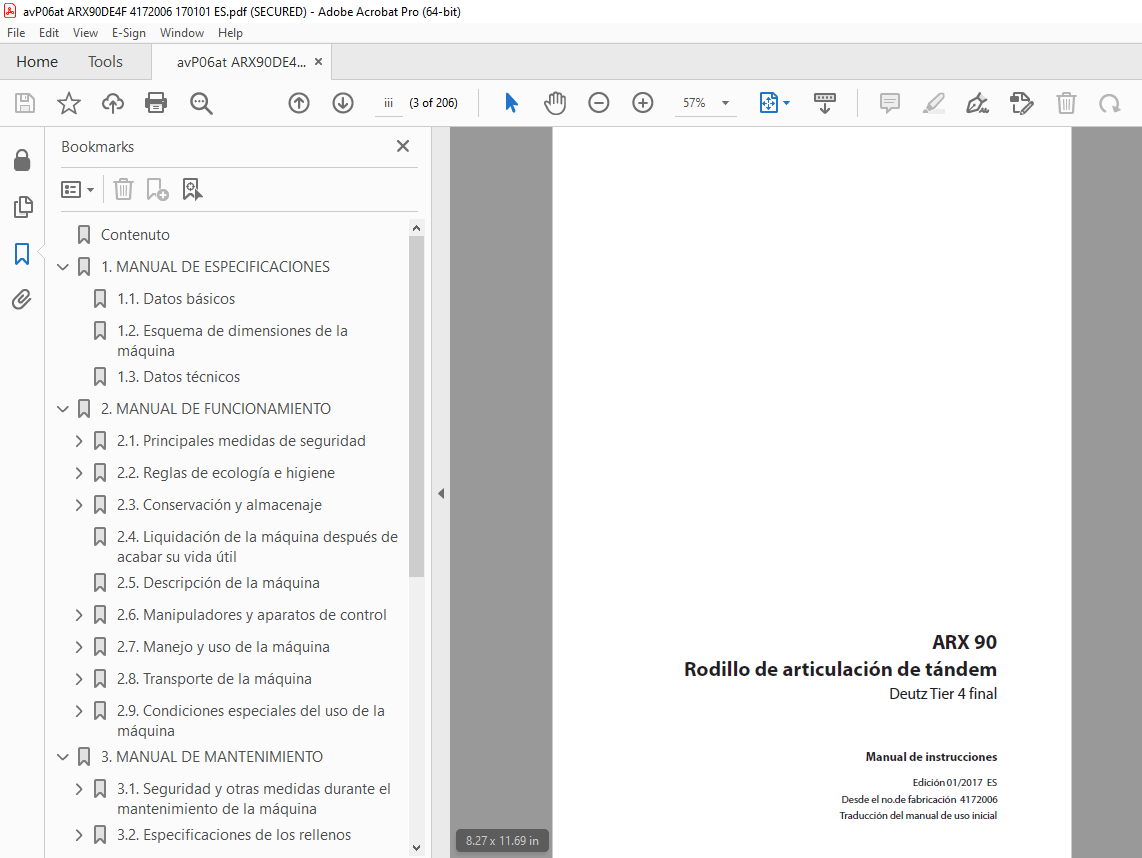Expand 2.8. Transporte de la máquina

coord(79,679)
